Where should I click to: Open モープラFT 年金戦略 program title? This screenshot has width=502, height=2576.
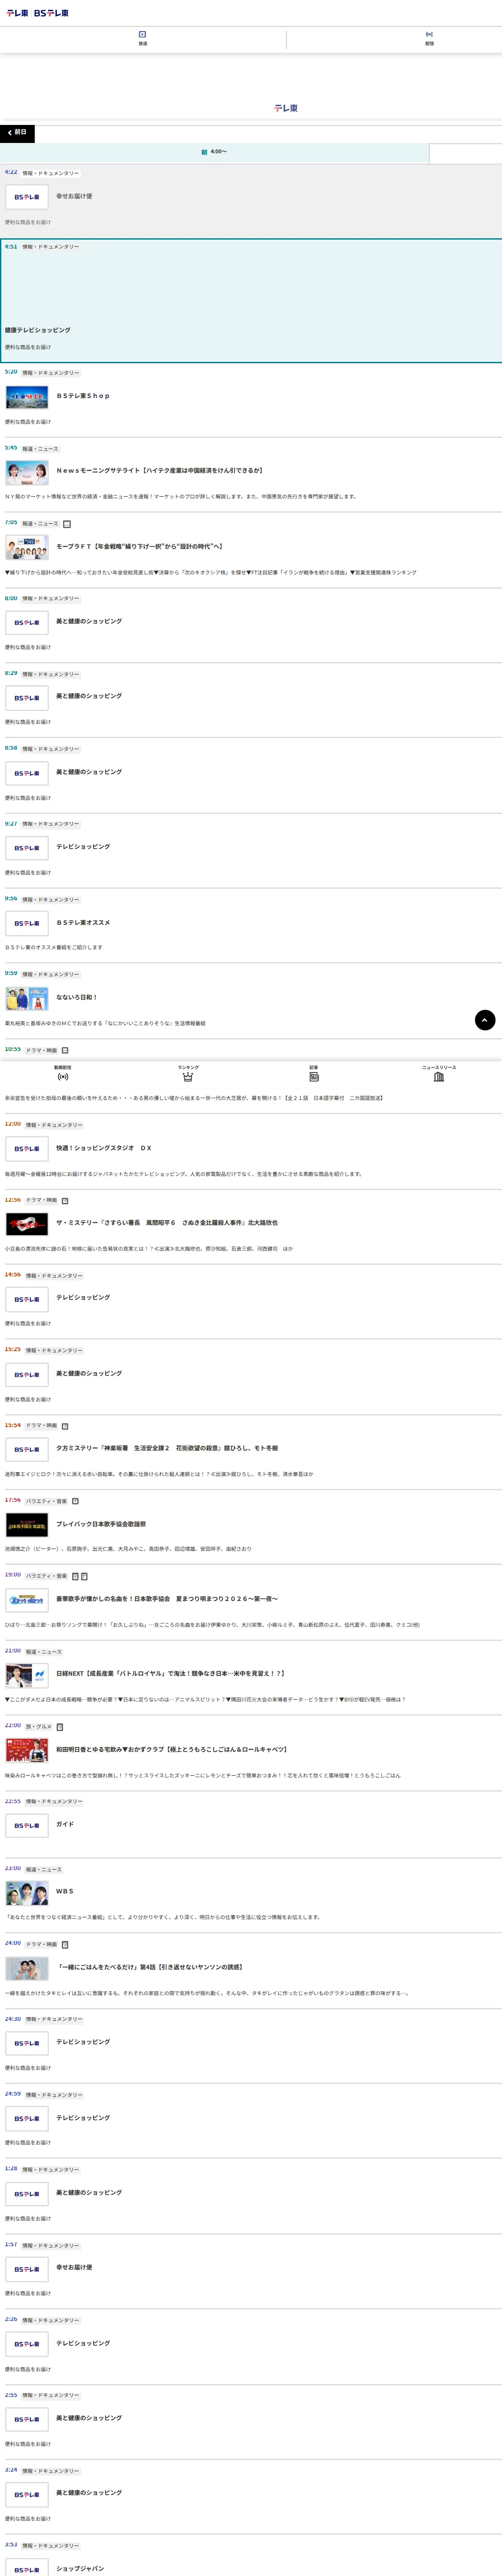click(139, 547)
